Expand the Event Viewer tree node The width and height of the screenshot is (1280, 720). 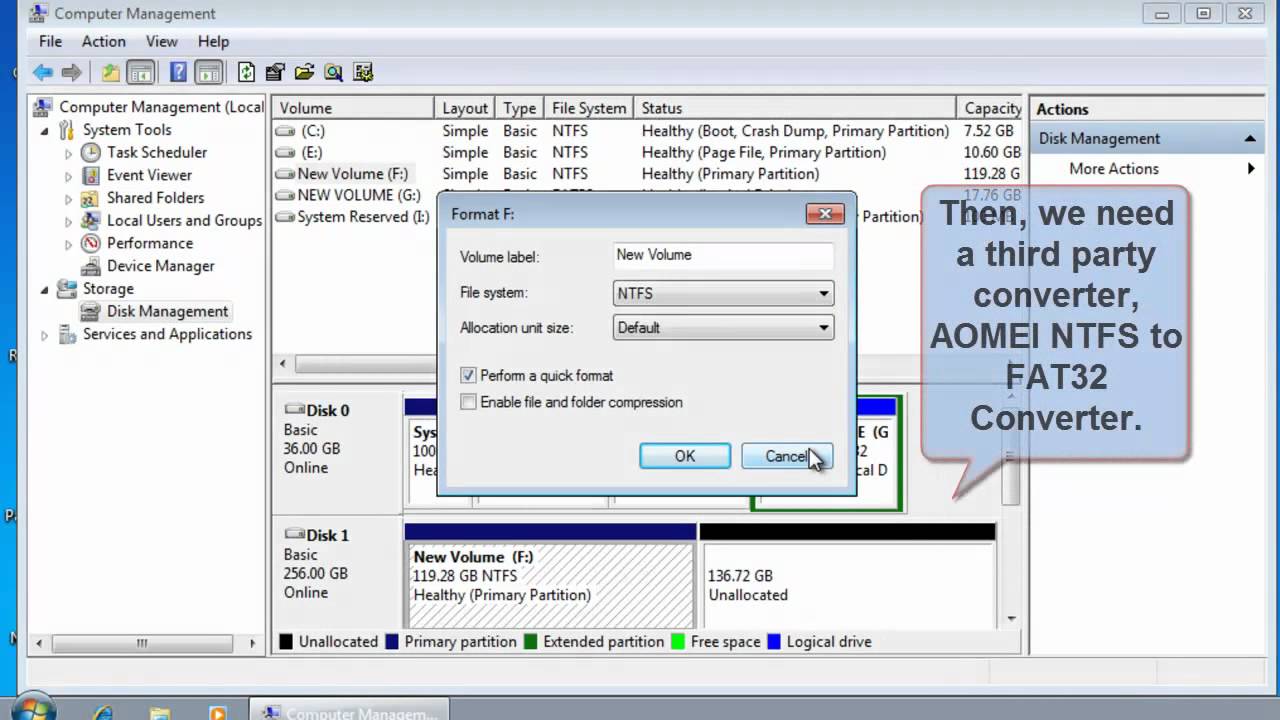point(68,175)
